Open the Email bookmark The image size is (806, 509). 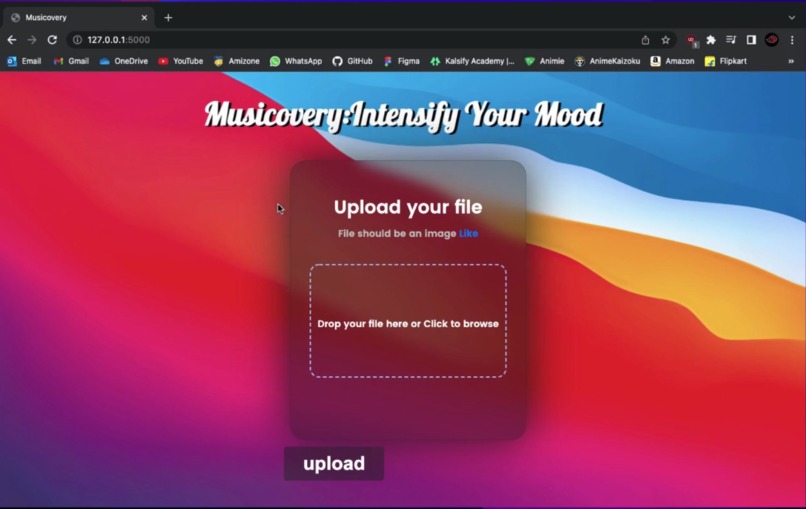(x=24, y=61)
